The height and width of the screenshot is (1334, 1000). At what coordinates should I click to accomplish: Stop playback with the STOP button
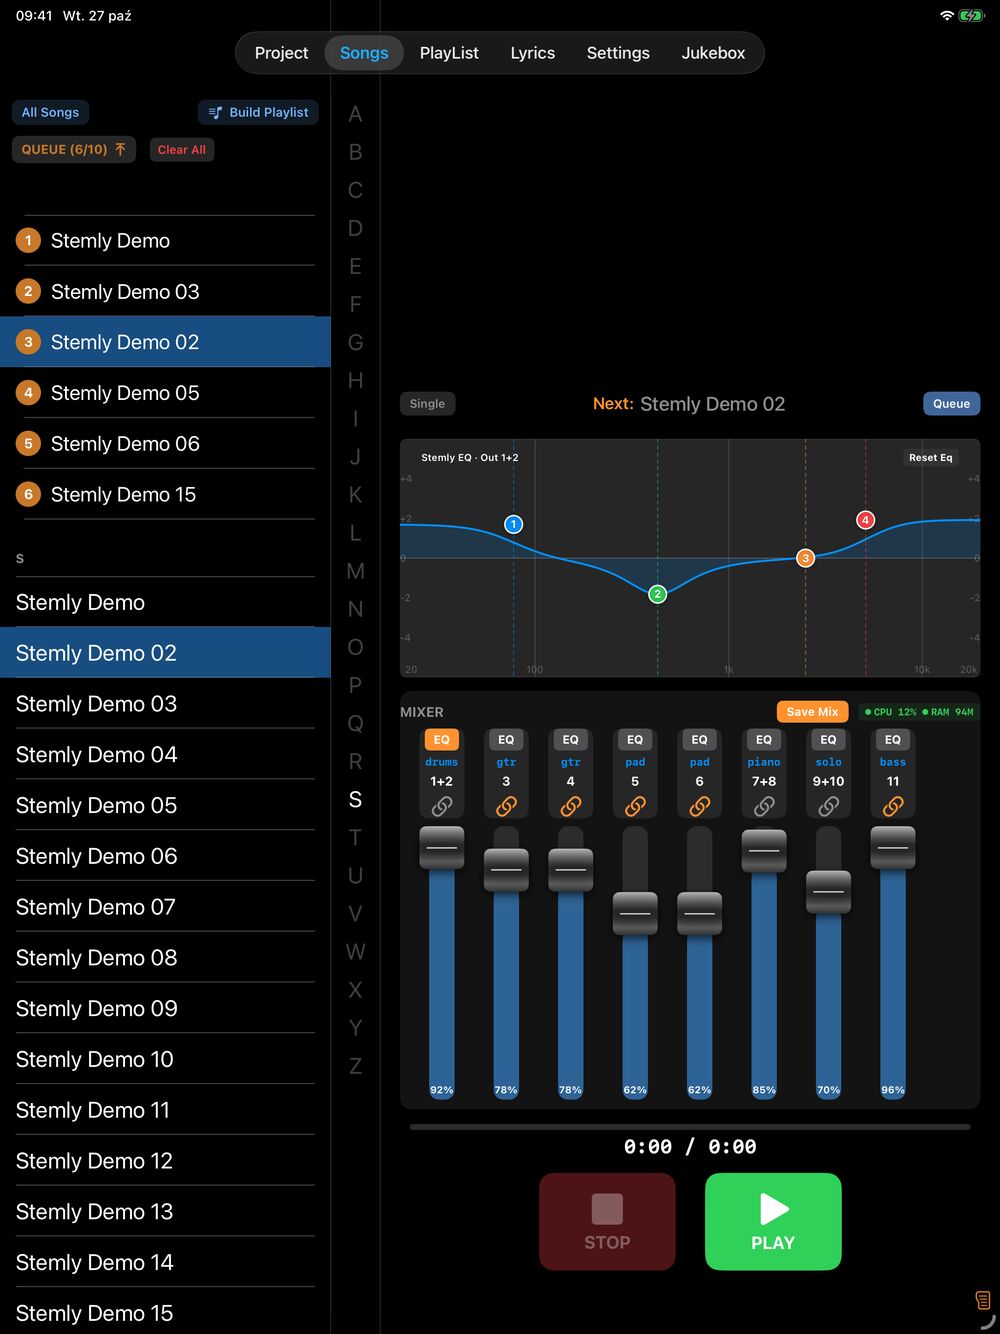coord(607,1222)
